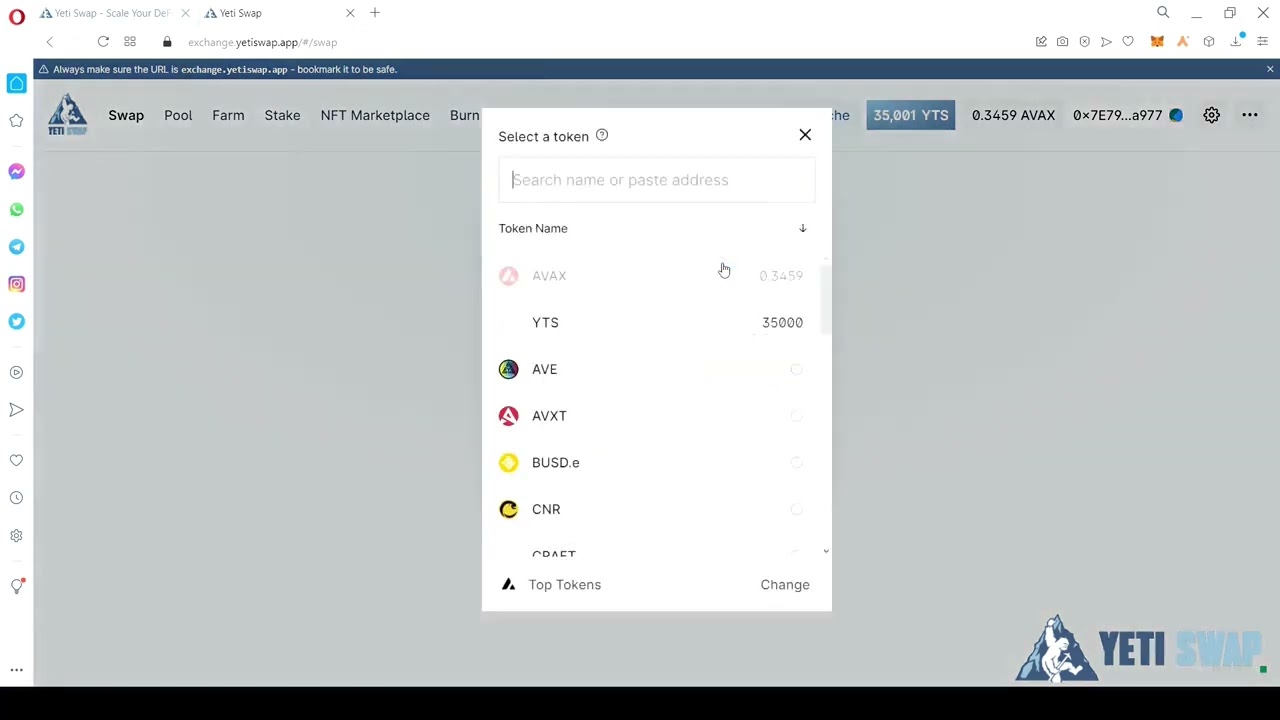The width and height of the screenshot is (1280, 720).
Task: Open history clock in sidebar
Action: click(x=16, y=498)
